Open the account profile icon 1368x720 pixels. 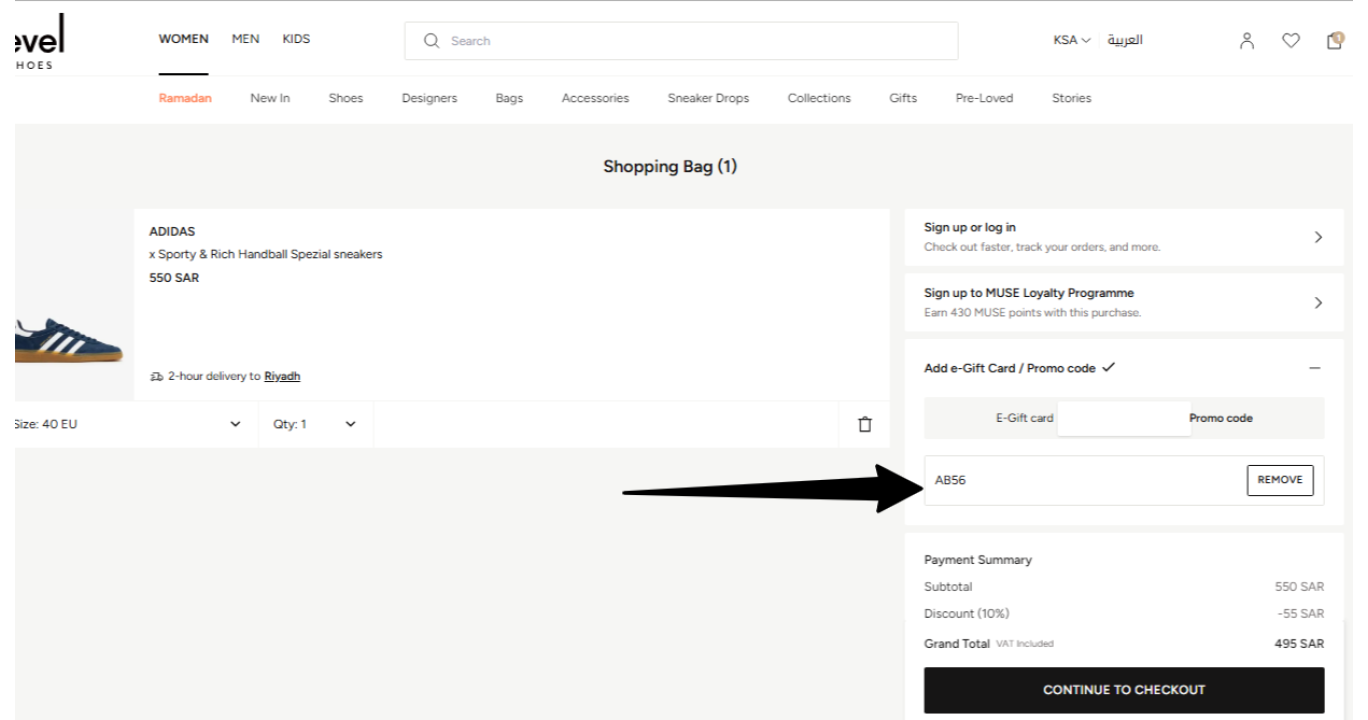click(x=1246, y=40)
